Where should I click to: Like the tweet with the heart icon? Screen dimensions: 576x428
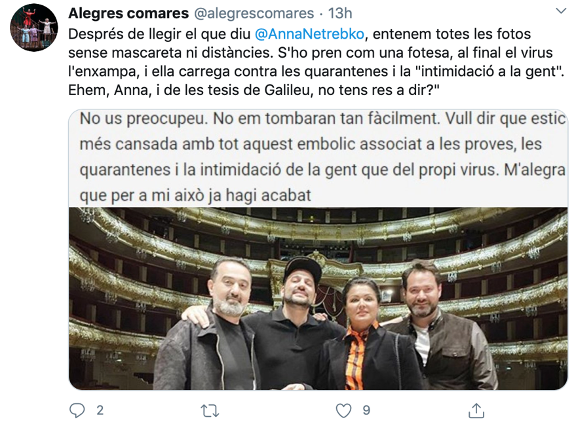(x=343, y=411)
